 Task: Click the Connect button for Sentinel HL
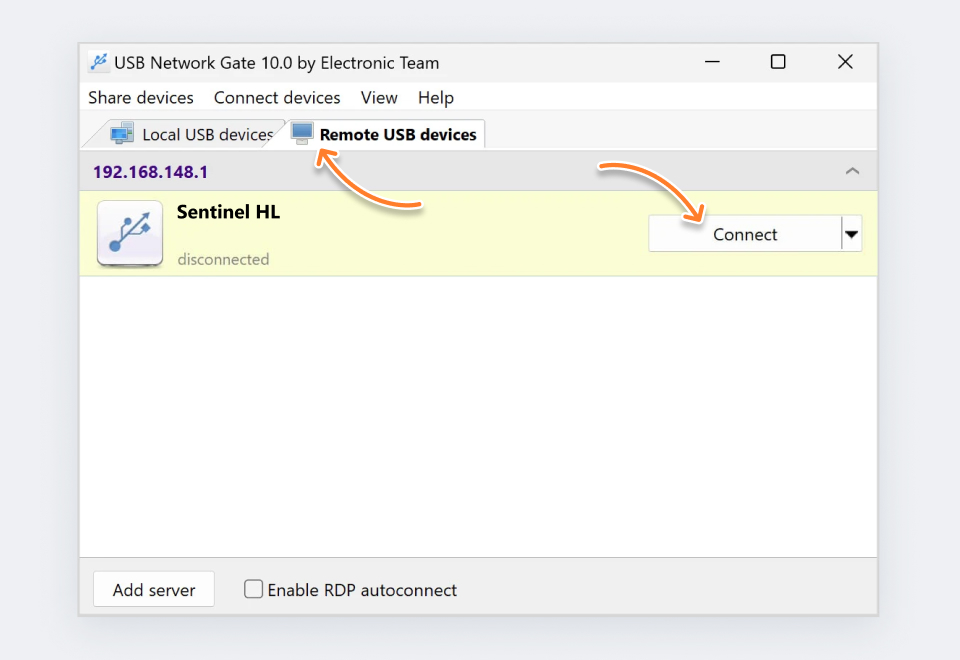pyautogui.click(x=744, y=233)
